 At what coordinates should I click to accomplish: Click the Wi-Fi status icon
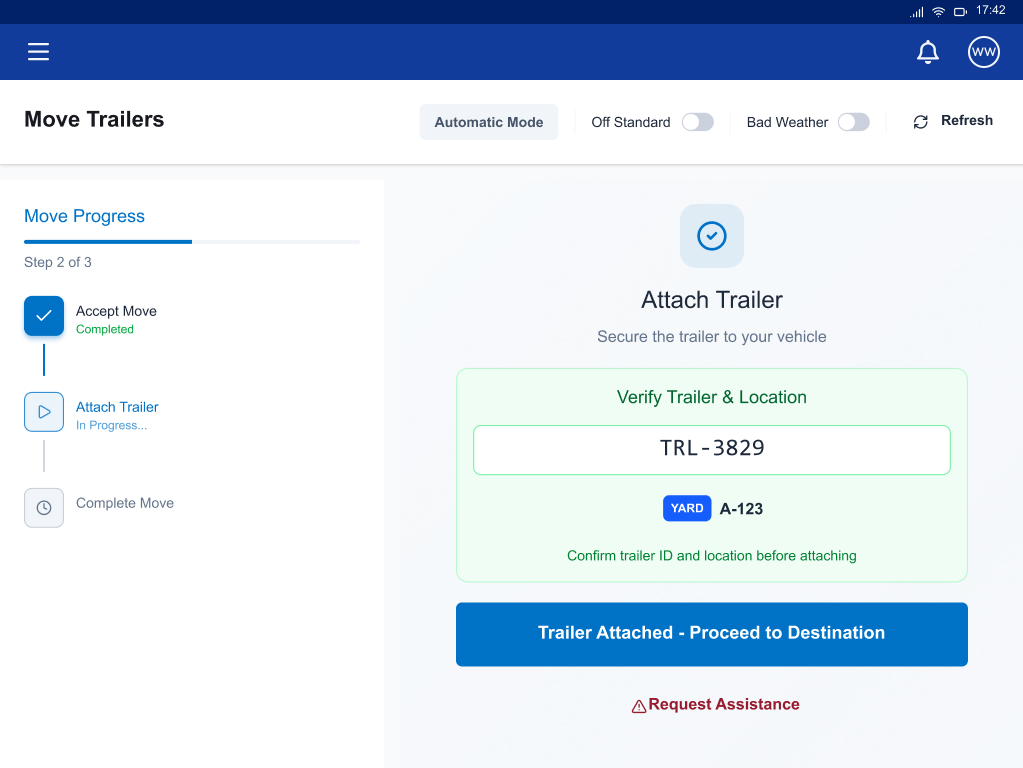(938, 11)
